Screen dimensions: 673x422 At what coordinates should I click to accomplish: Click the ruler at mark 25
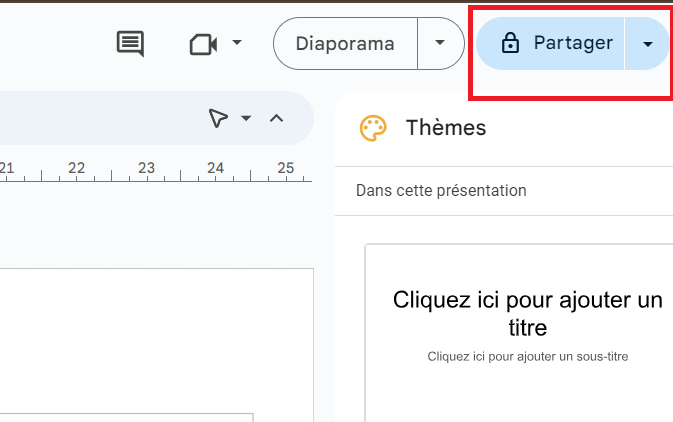(286, 169)
